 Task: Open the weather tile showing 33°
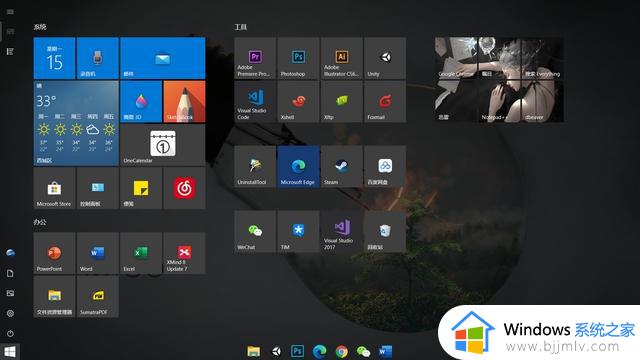point(76,123)
